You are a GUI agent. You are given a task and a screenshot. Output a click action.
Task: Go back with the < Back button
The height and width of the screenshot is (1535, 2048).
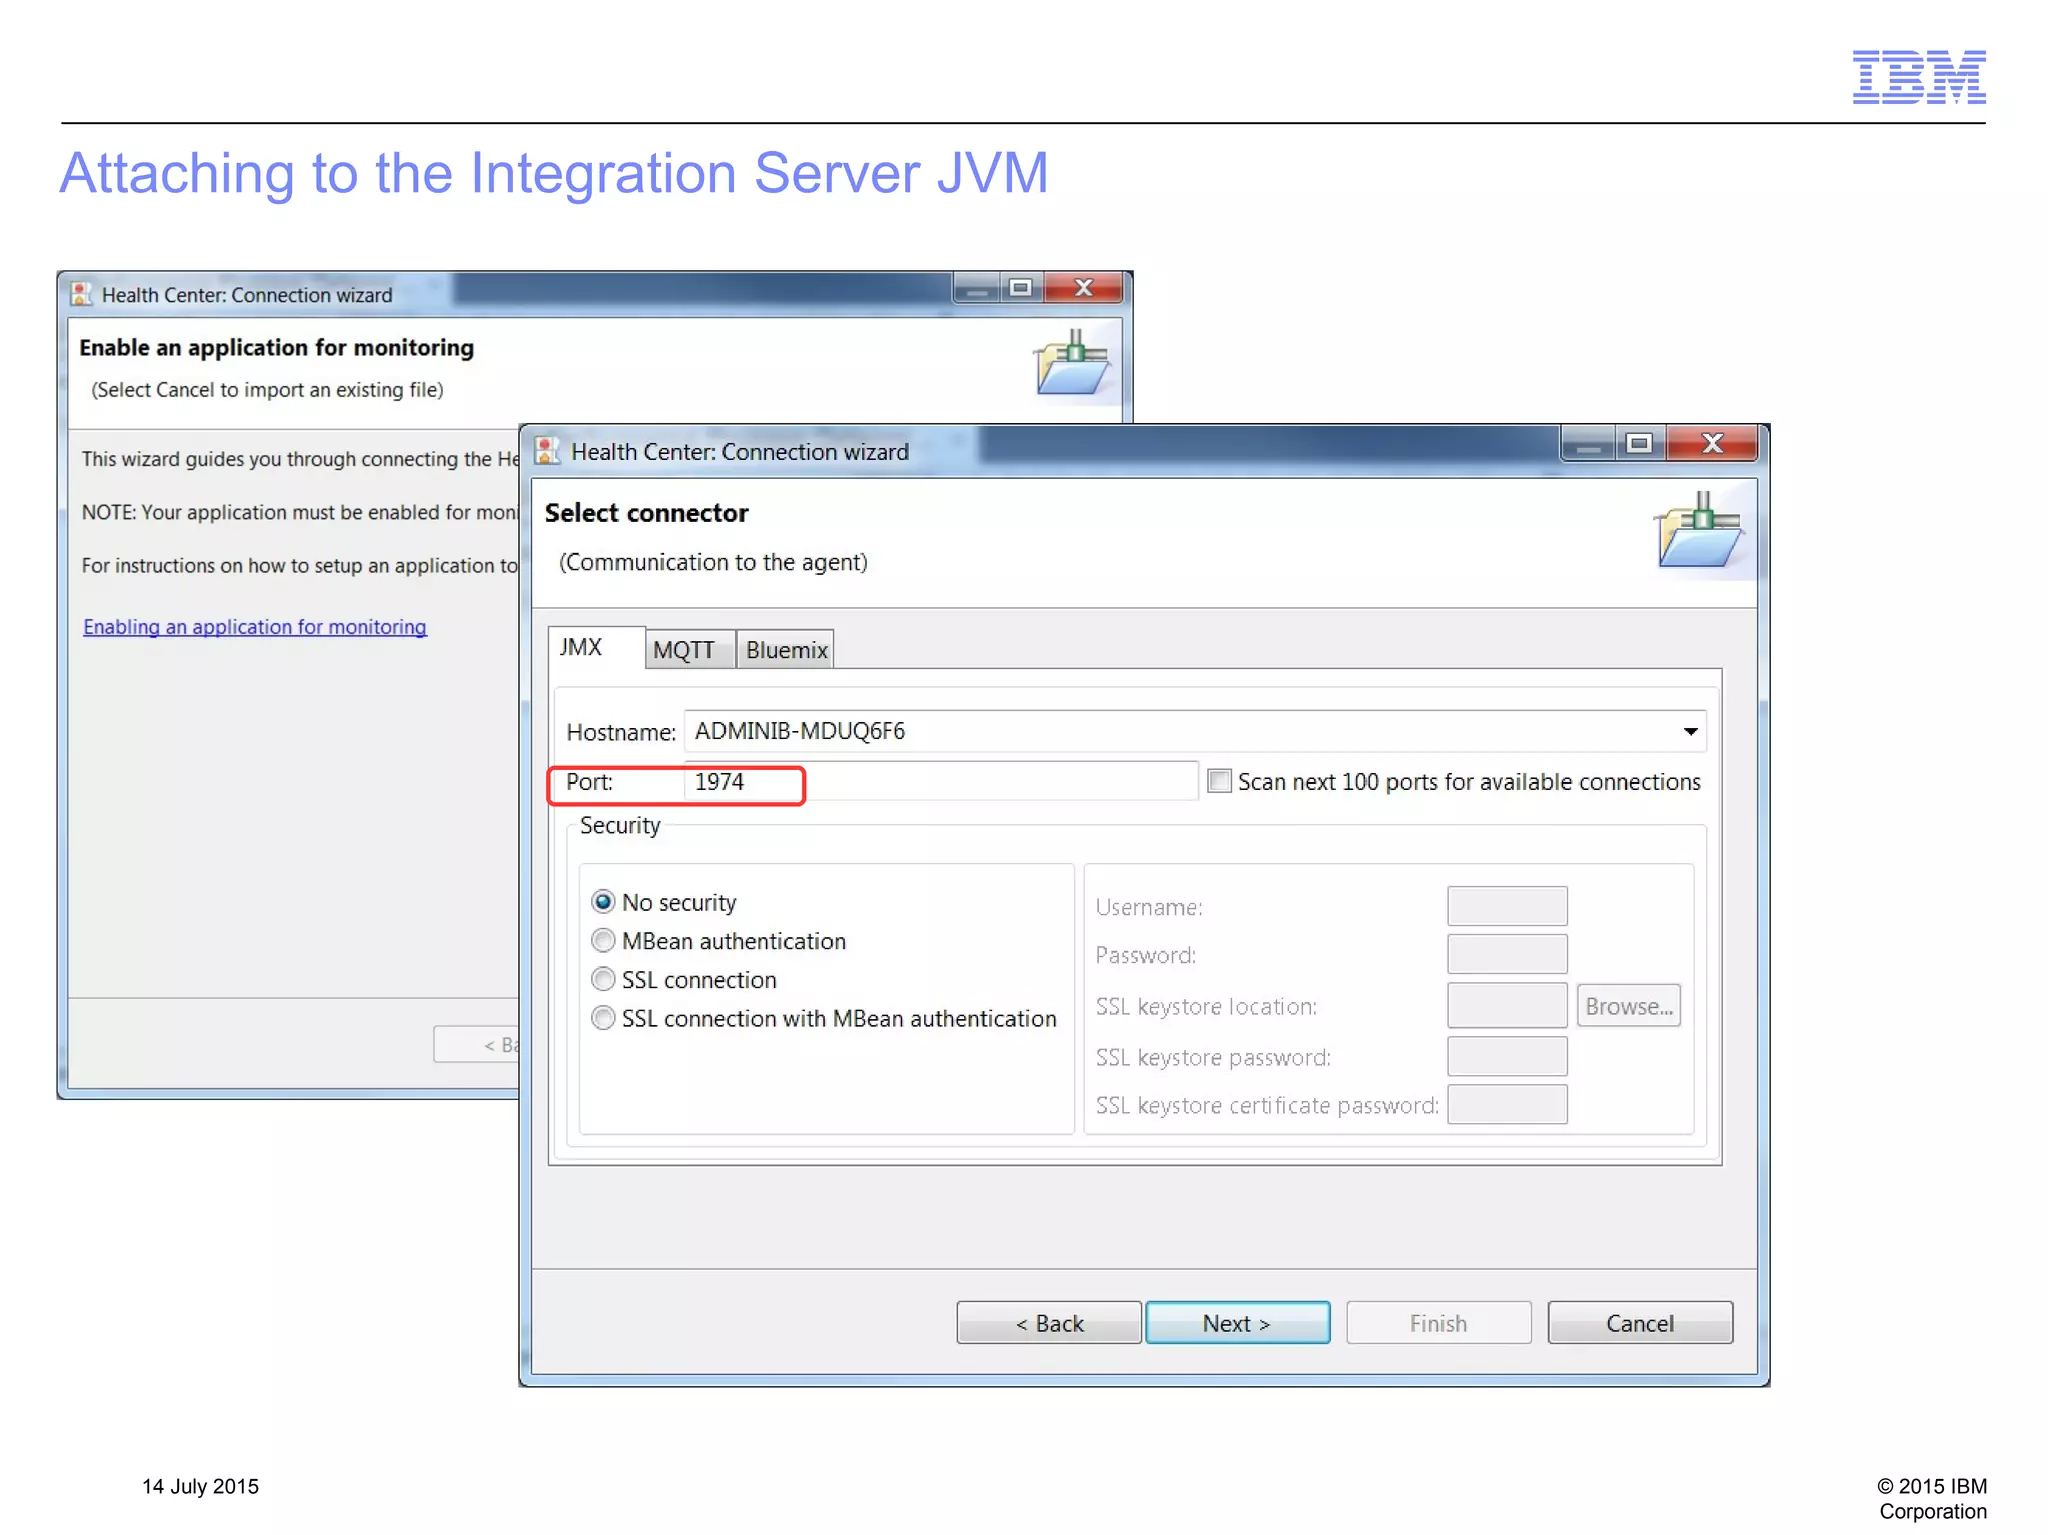[x=1049, y=1323]
